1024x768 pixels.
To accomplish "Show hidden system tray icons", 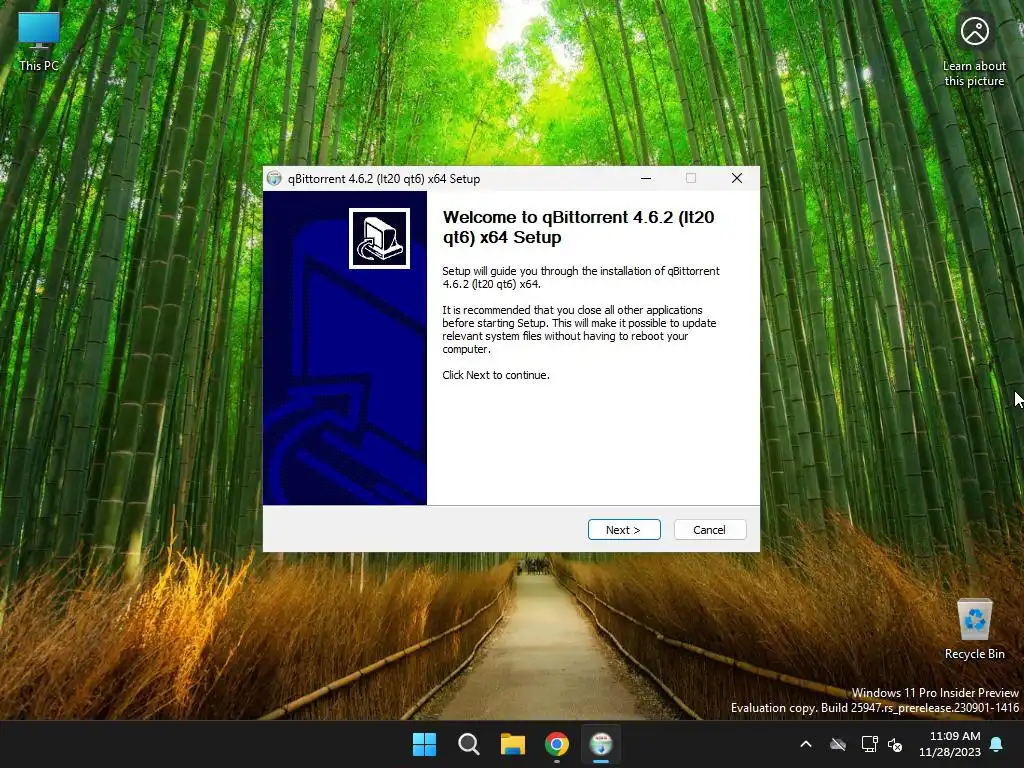I will pos(806,744).
